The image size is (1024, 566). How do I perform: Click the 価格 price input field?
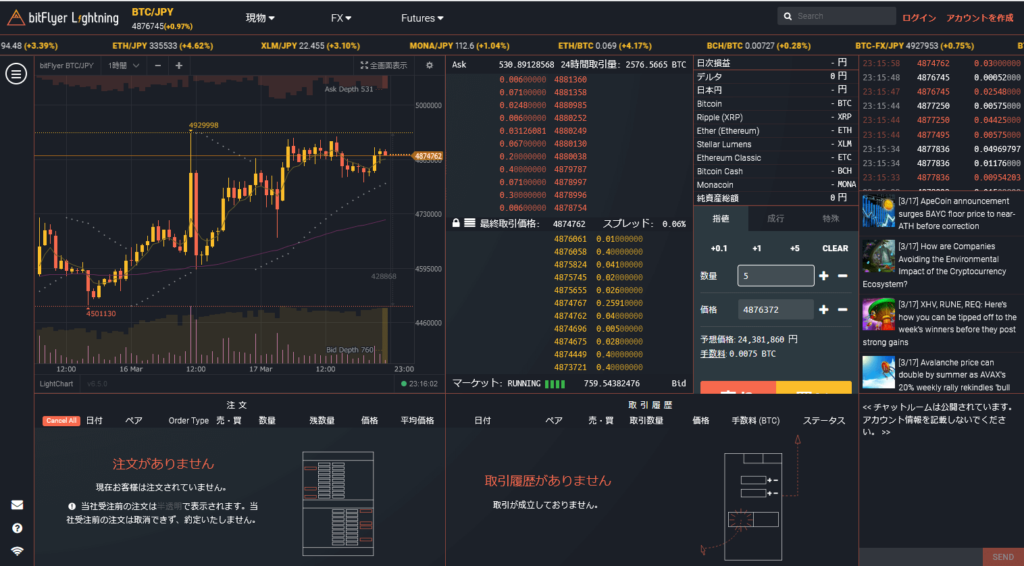click(776, 309)
